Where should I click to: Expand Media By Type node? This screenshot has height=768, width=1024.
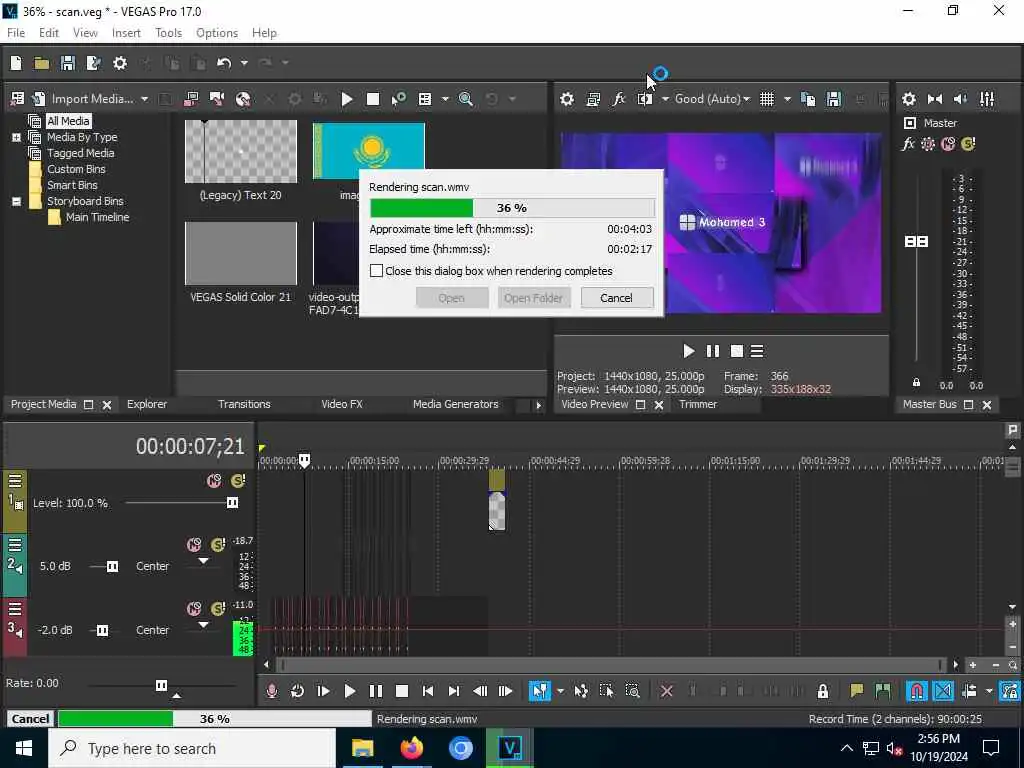pyautogui.click(x=16, y=137)
